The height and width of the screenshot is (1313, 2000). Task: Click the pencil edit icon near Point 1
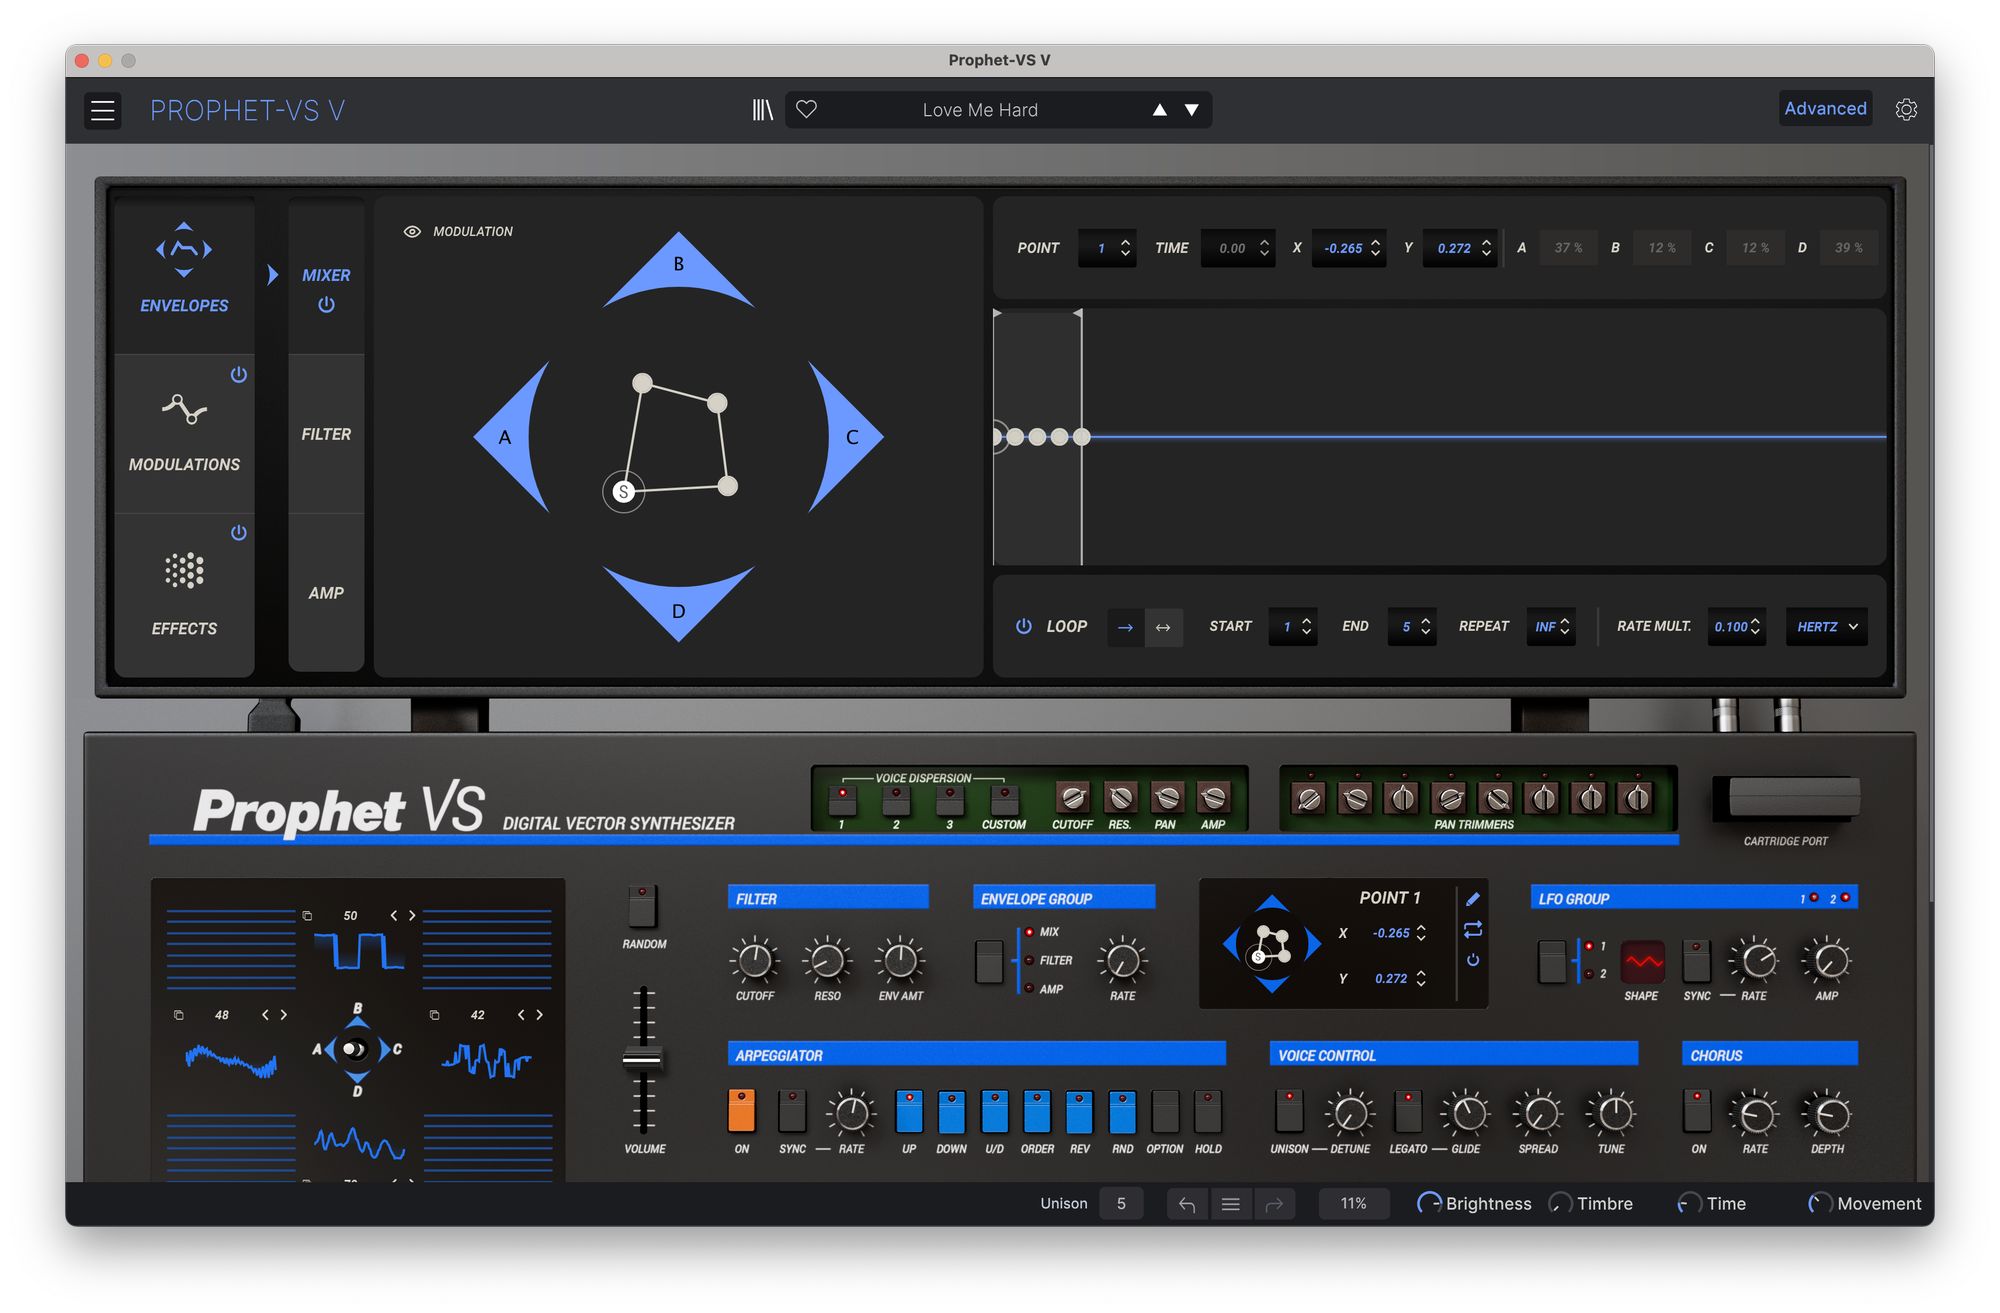tap(1473, 899)
